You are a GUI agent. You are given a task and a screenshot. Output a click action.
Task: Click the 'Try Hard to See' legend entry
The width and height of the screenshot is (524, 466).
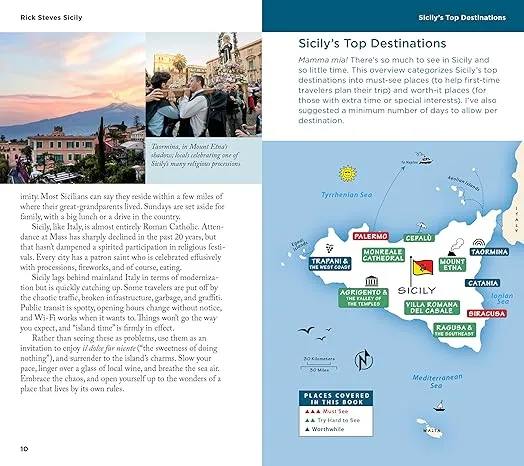coord(332,420)
